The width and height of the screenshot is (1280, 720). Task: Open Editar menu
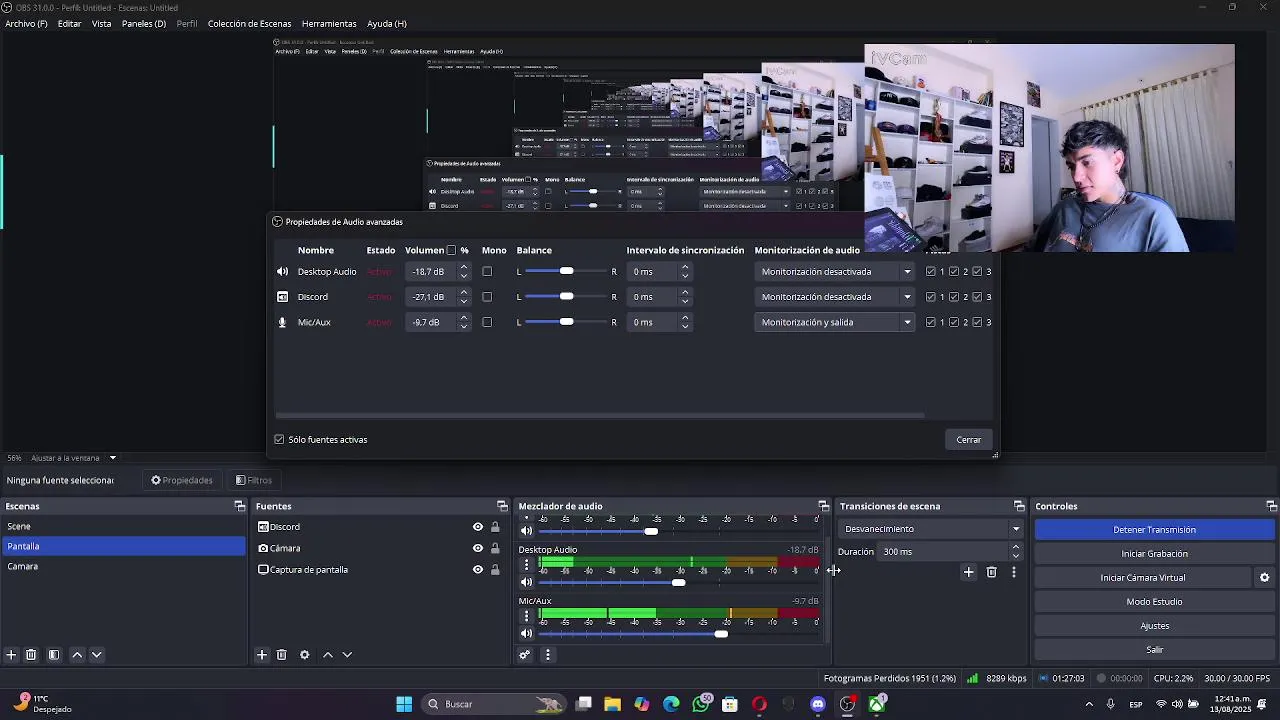pyautogui.click(x=69, y=24)
